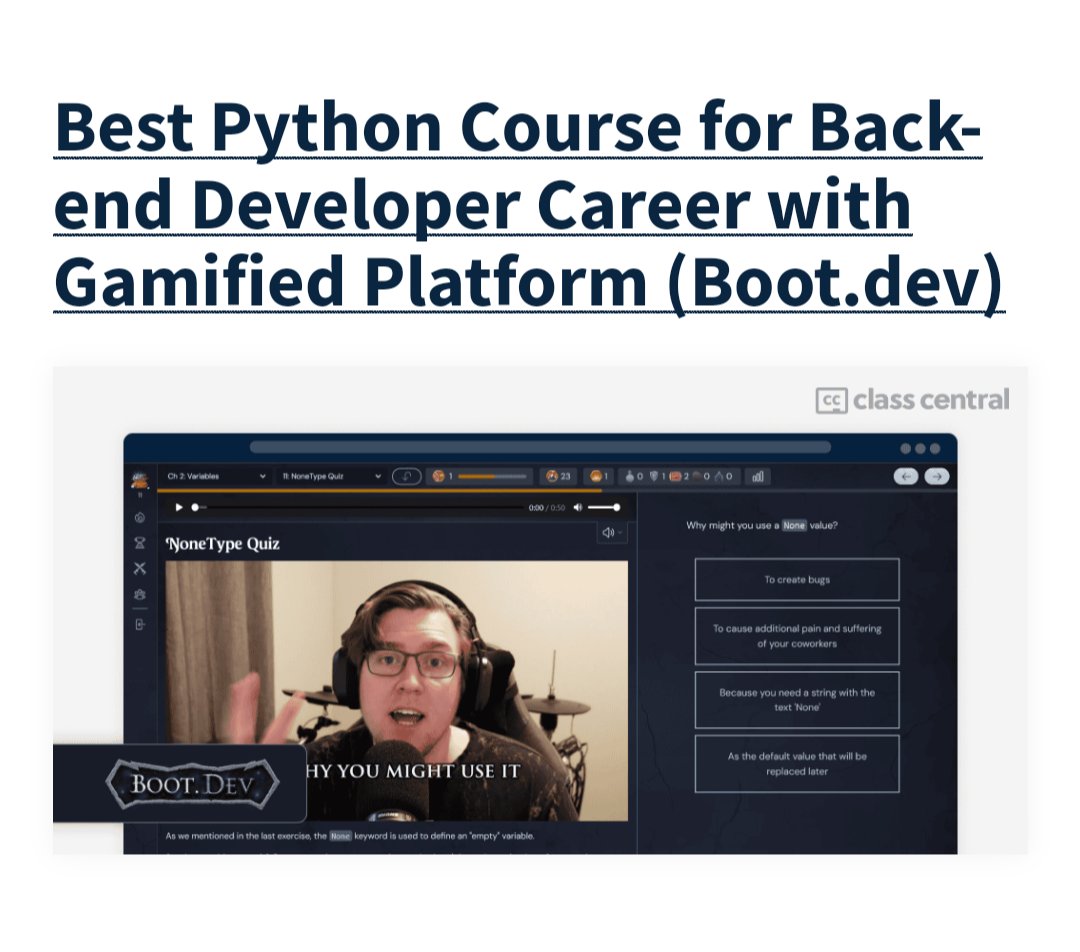
Task: Select the crossed swords icon in sidebar
Action: point(140,568)
